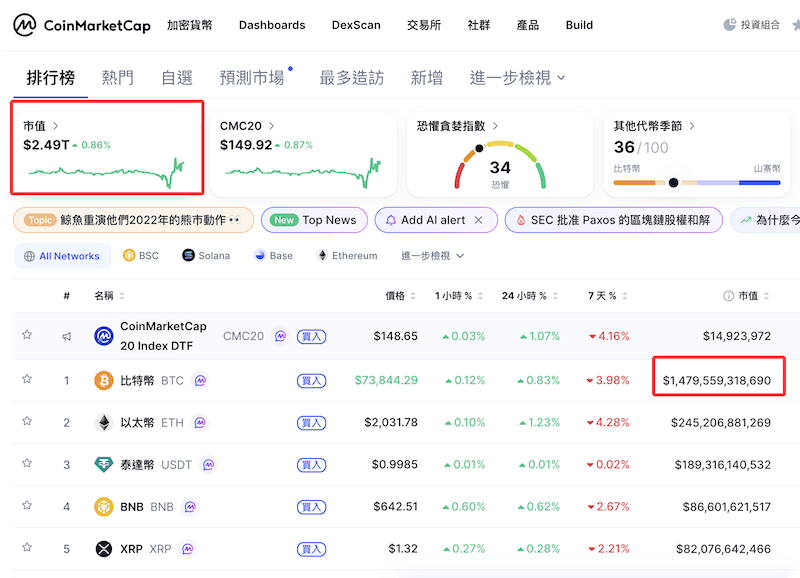Mark BNB as favorite using the star
The image size is (800, 578).
[x=27, y=505]
